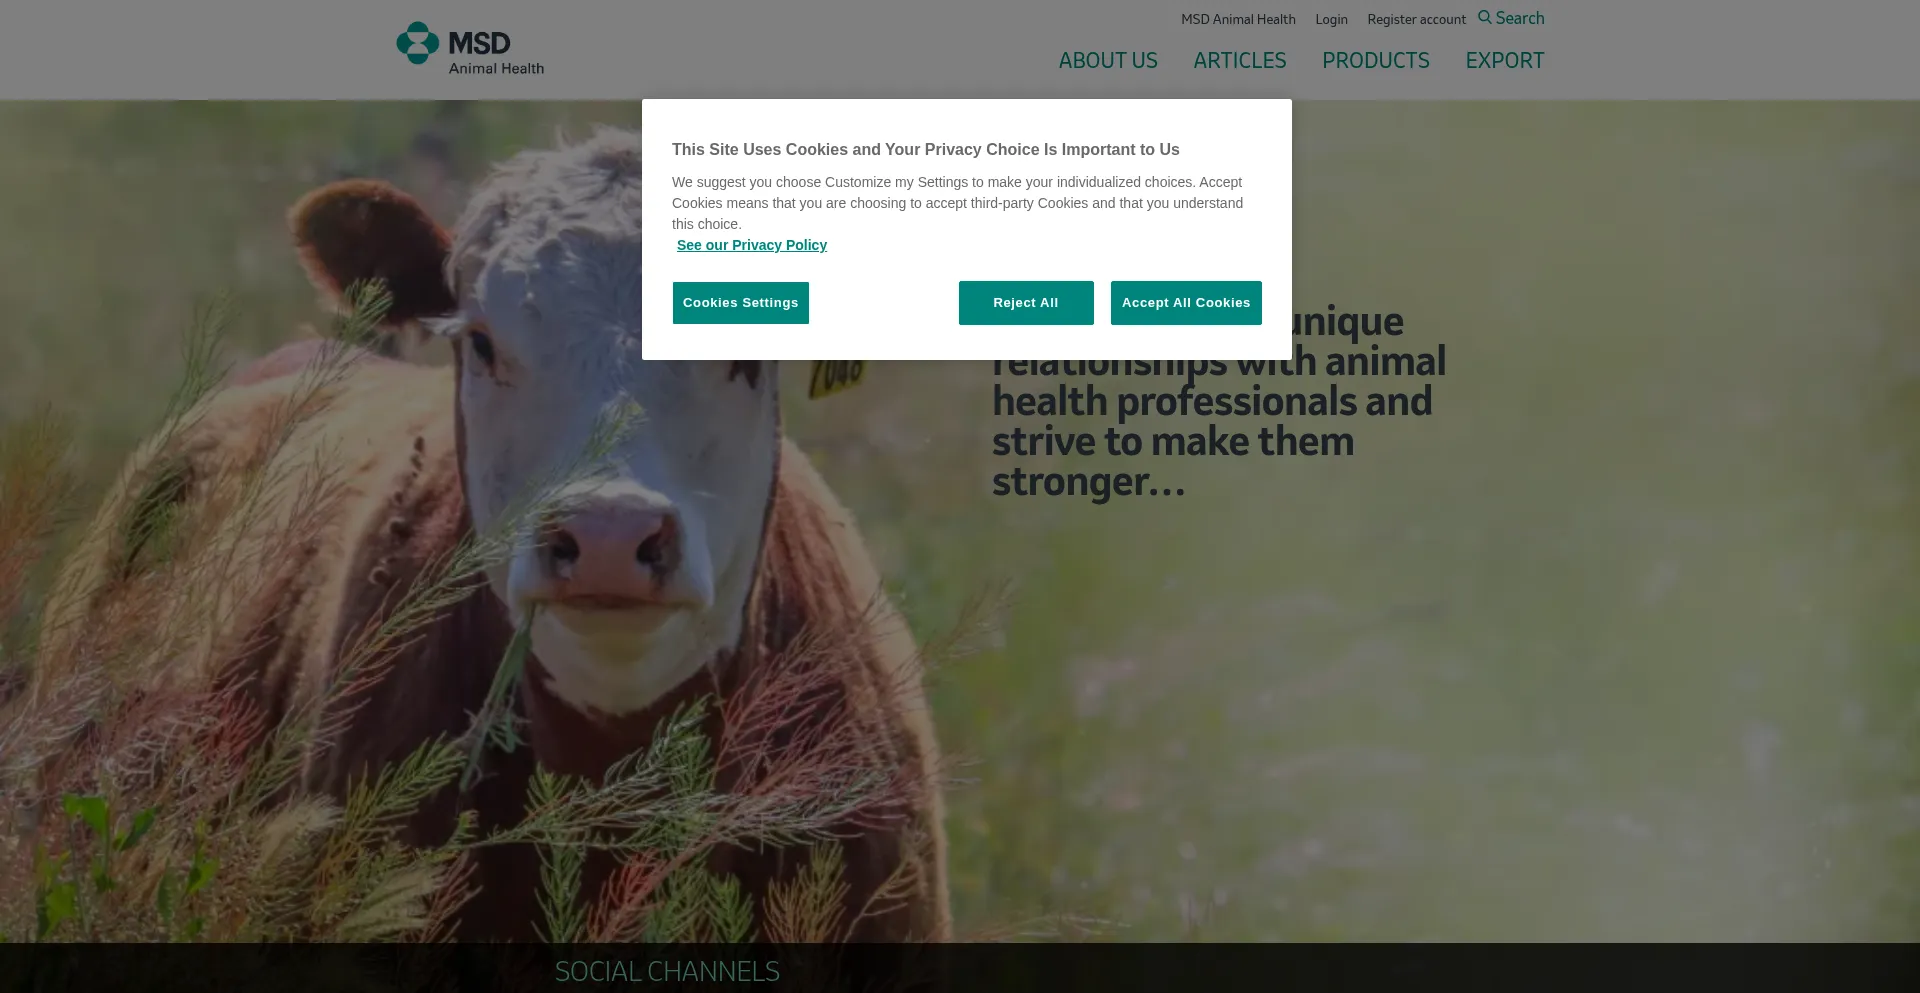
Task: Open Cookies Settings
Action: 741,303
